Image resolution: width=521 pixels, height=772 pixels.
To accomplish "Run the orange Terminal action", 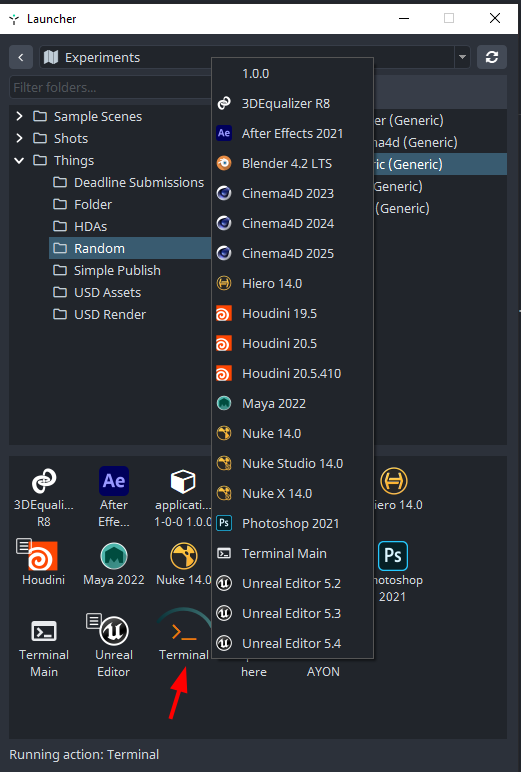I will tap(183, 631).
